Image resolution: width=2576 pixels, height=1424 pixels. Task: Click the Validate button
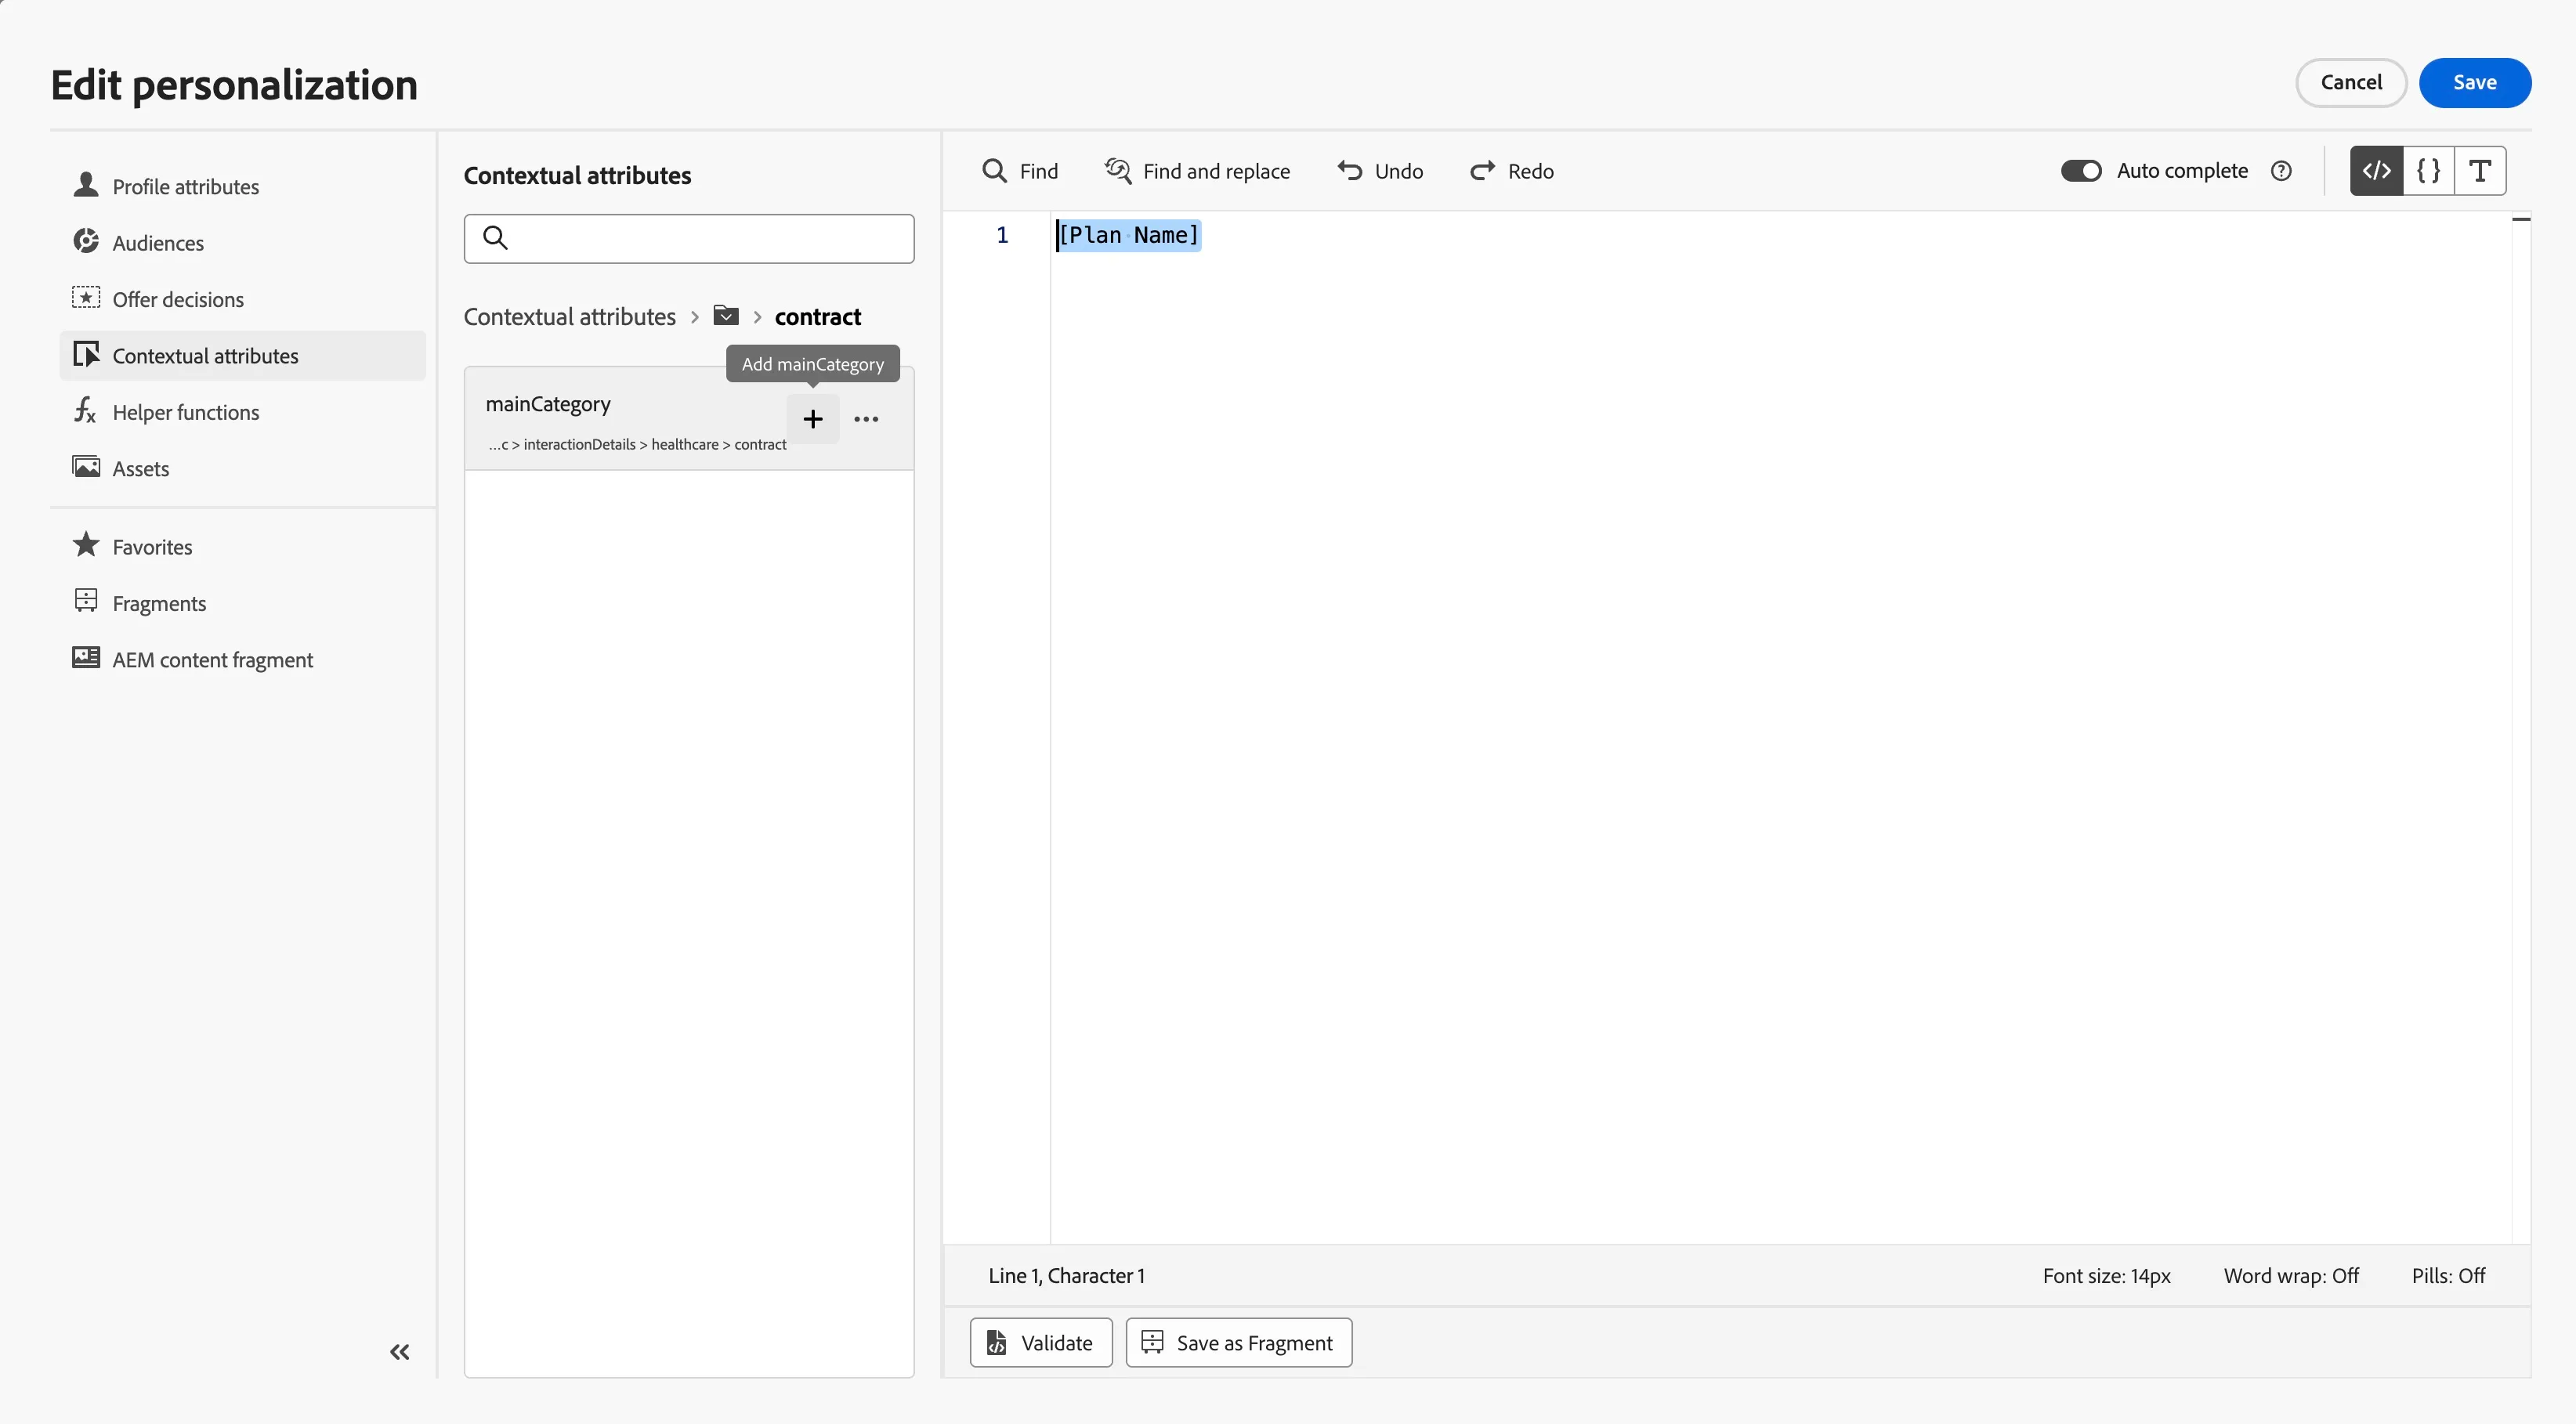[1041, 1343]
